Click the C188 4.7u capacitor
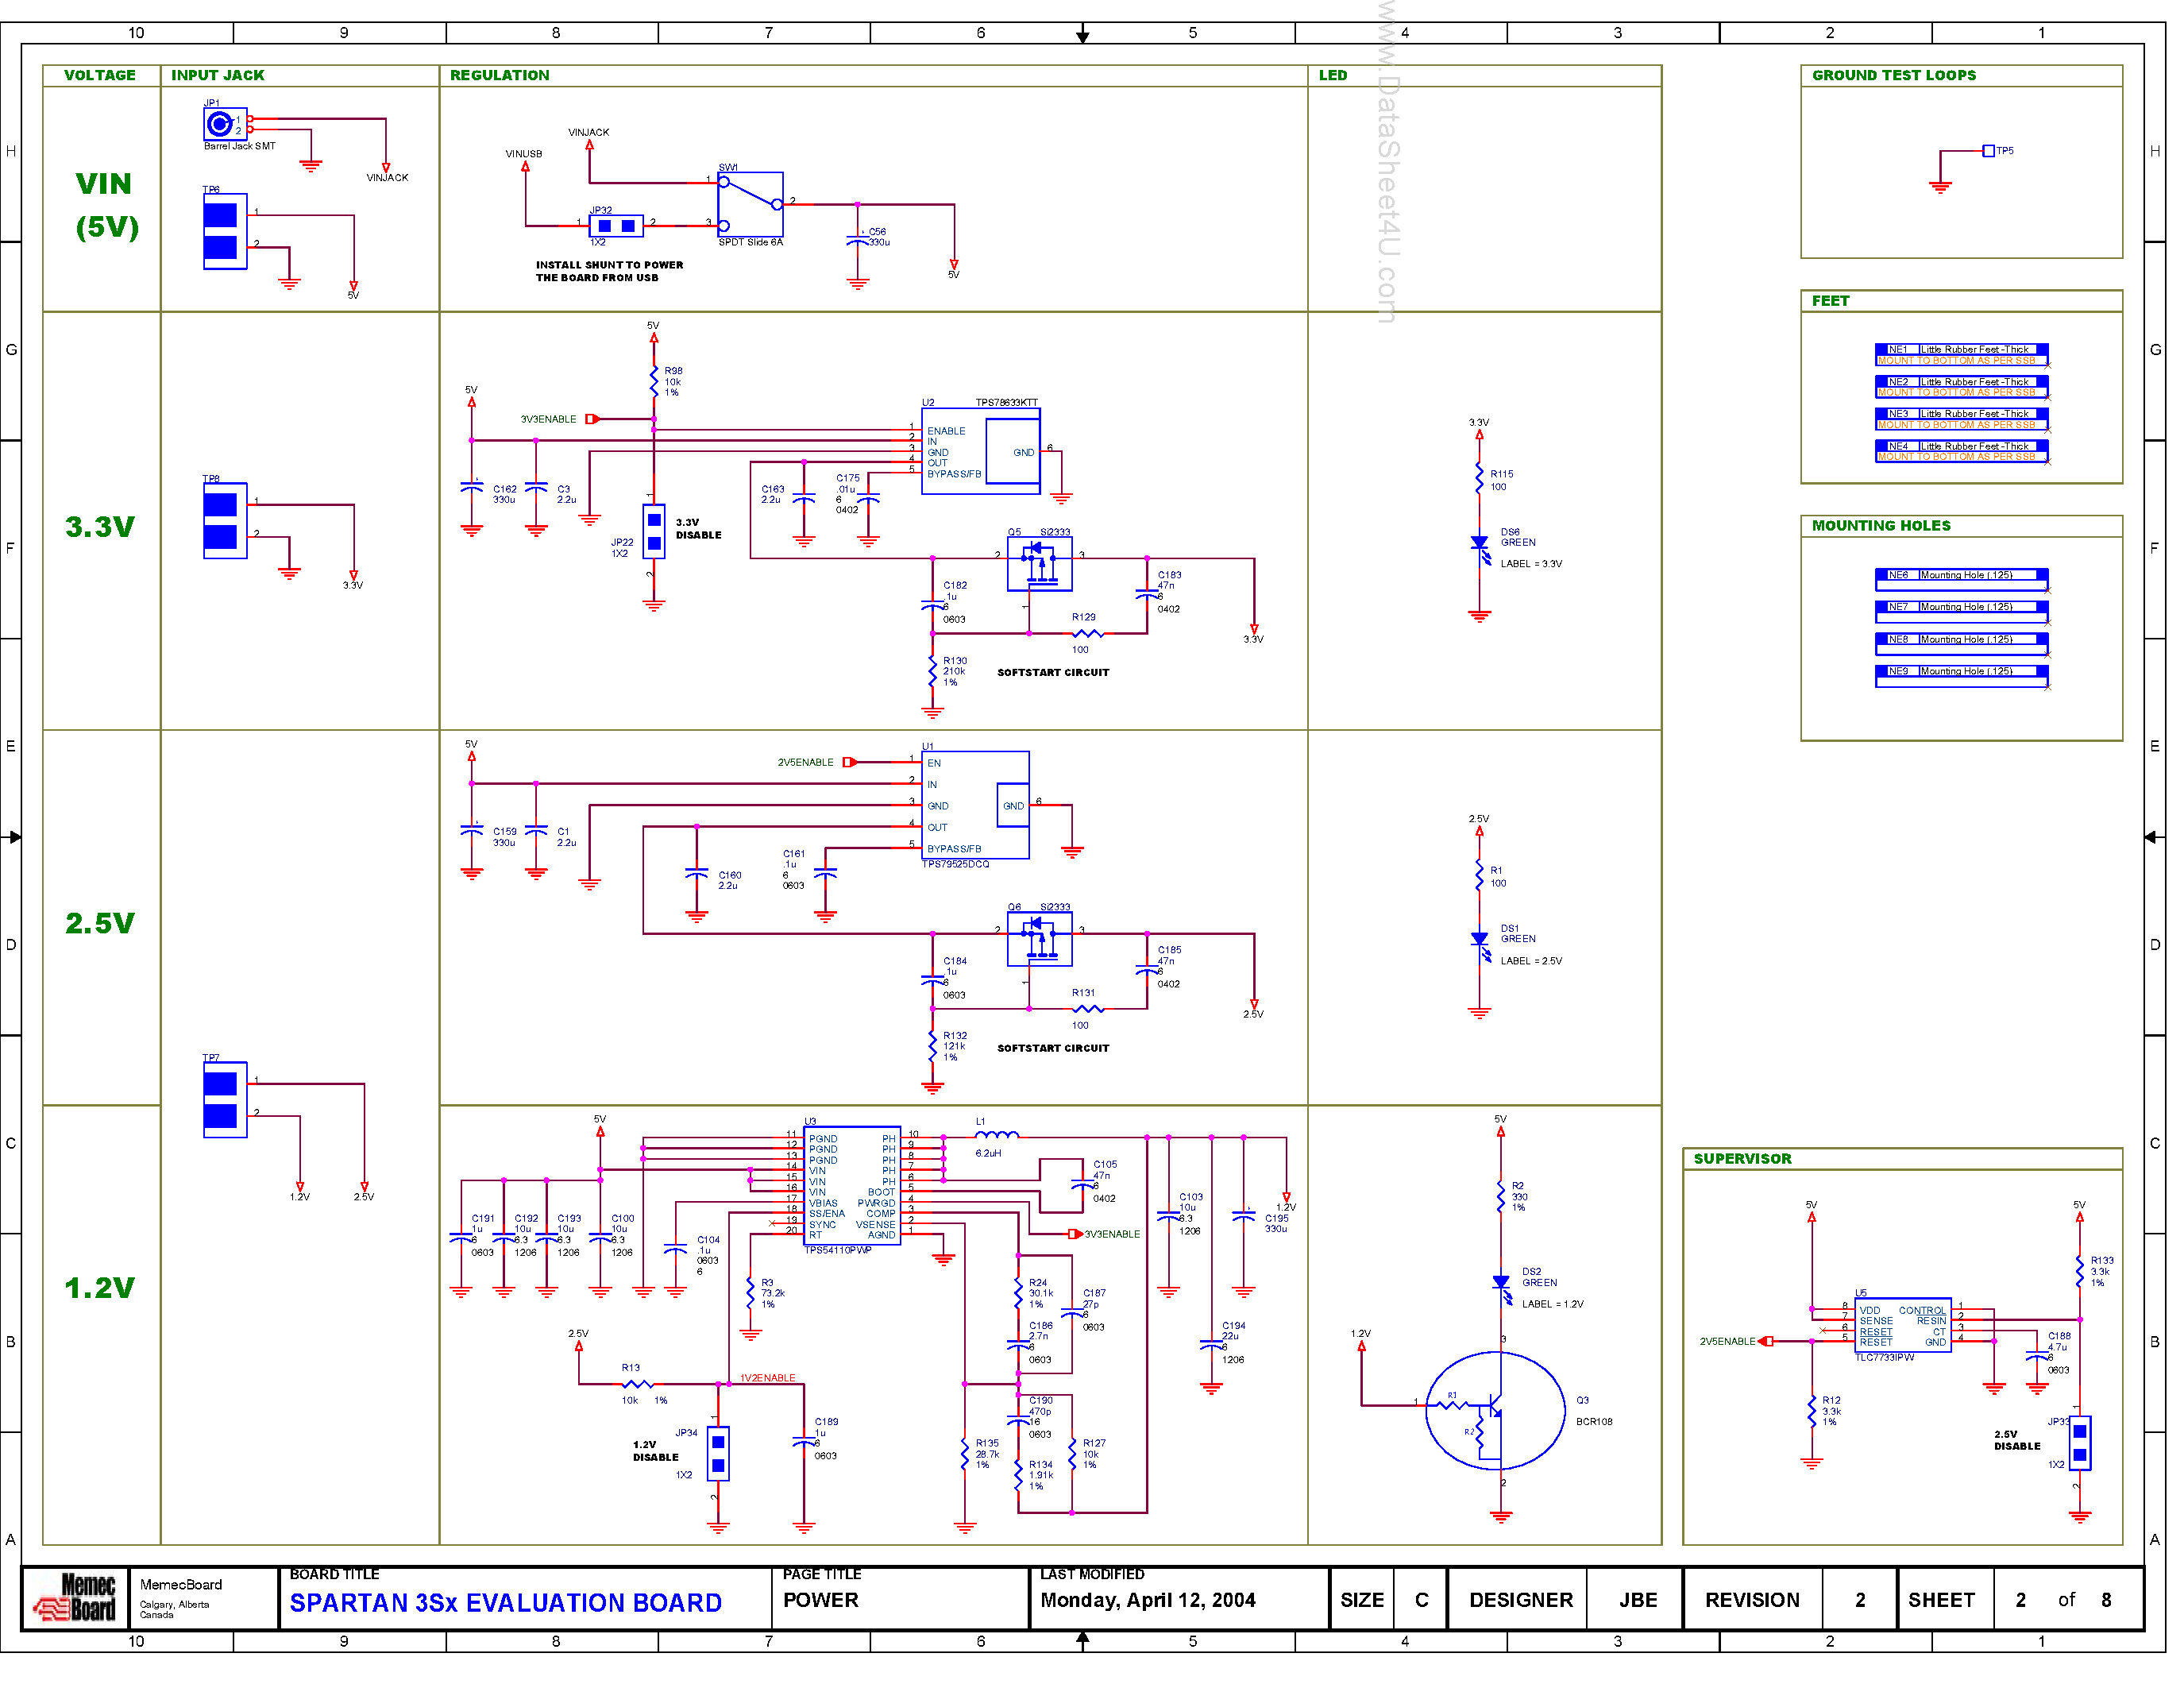This screenshot has width=2184, height=1688. point(2037,1357)
